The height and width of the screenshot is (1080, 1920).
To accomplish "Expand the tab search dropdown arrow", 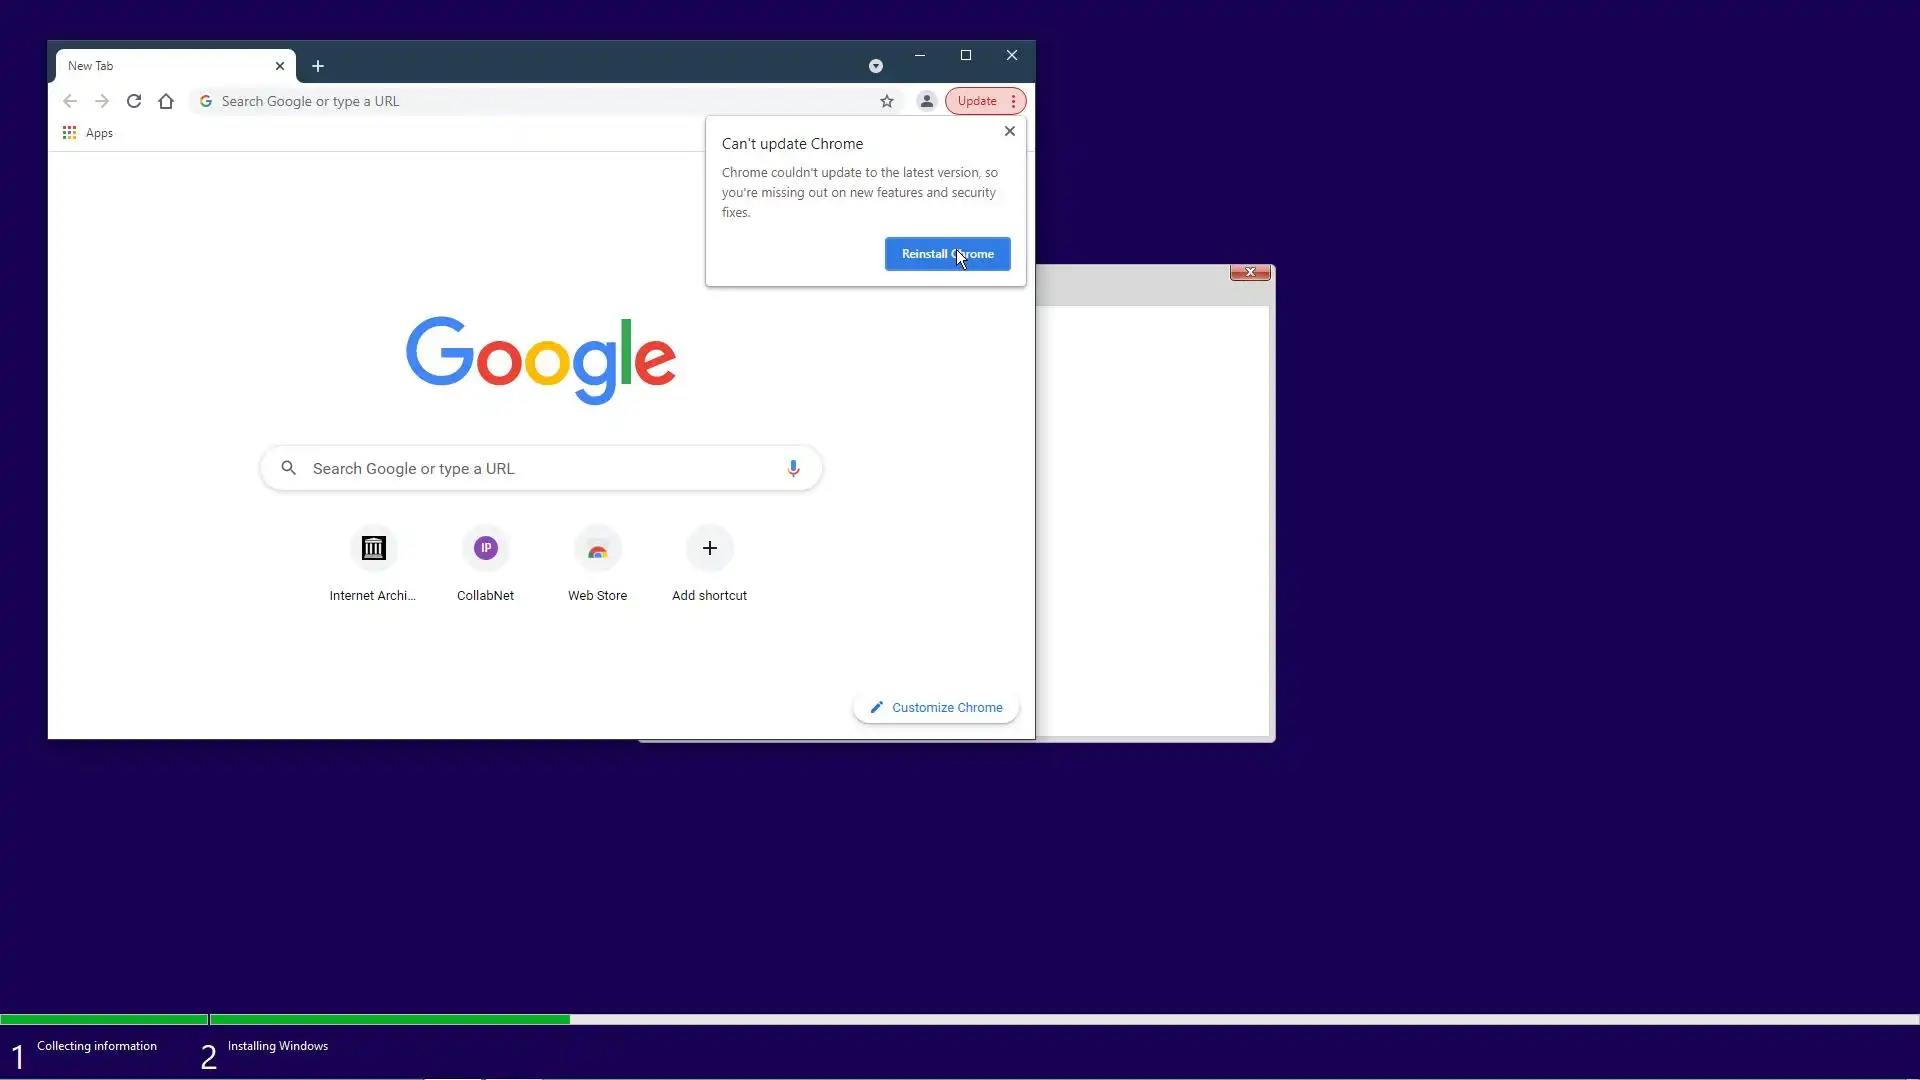I will [875, 66].
